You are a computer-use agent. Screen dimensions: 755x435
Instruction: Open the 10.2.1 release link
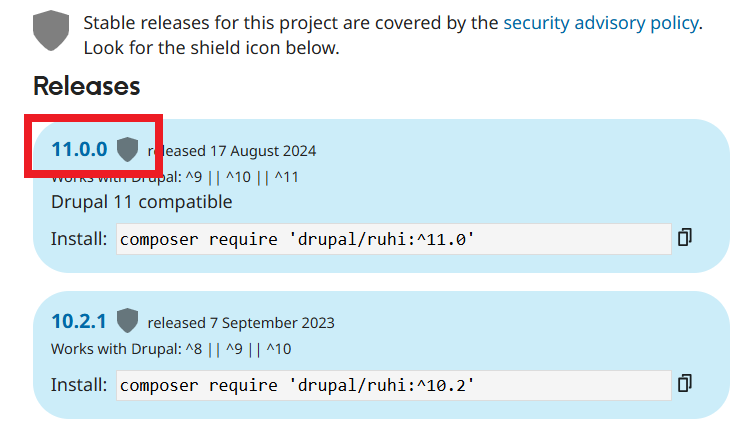coord(79,321)
